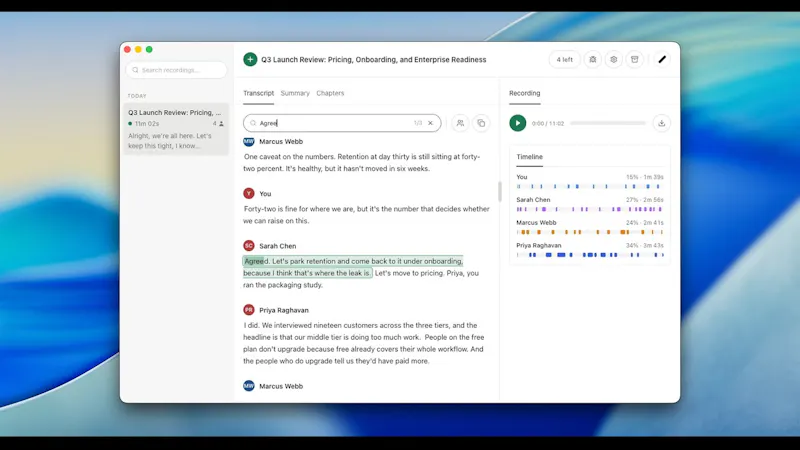Switch to the Chapters tab

pyautogui.click(x=330, y=93)
